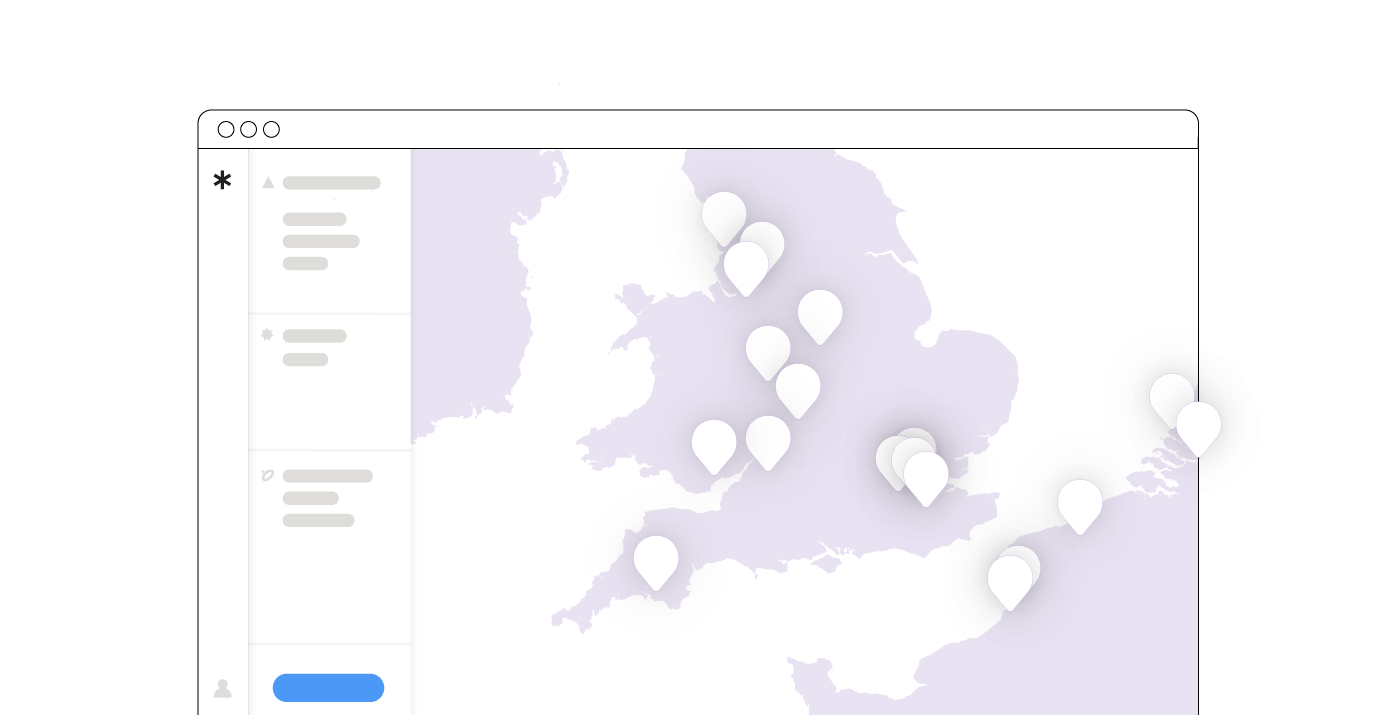
Task: Open the user profile icon in the sidebar
Action: coord(223,688)
